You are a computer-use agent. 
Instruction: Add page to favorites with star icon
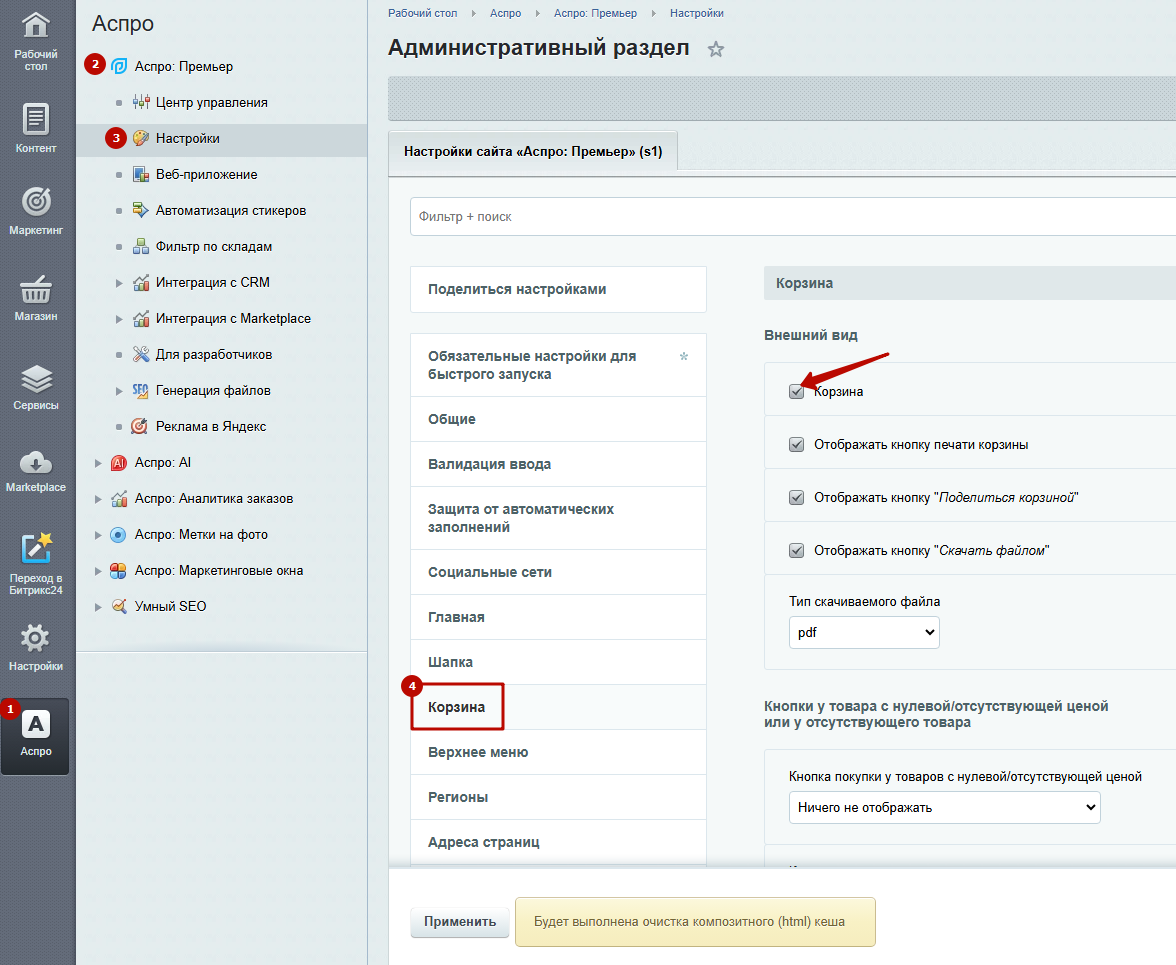click(716, 49)
